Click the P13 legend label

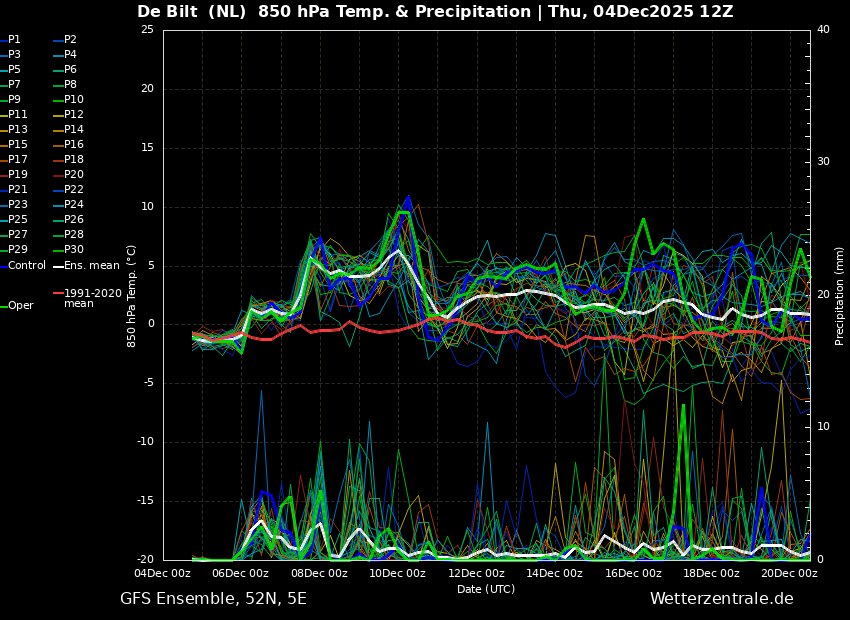(x=14, y=130)
